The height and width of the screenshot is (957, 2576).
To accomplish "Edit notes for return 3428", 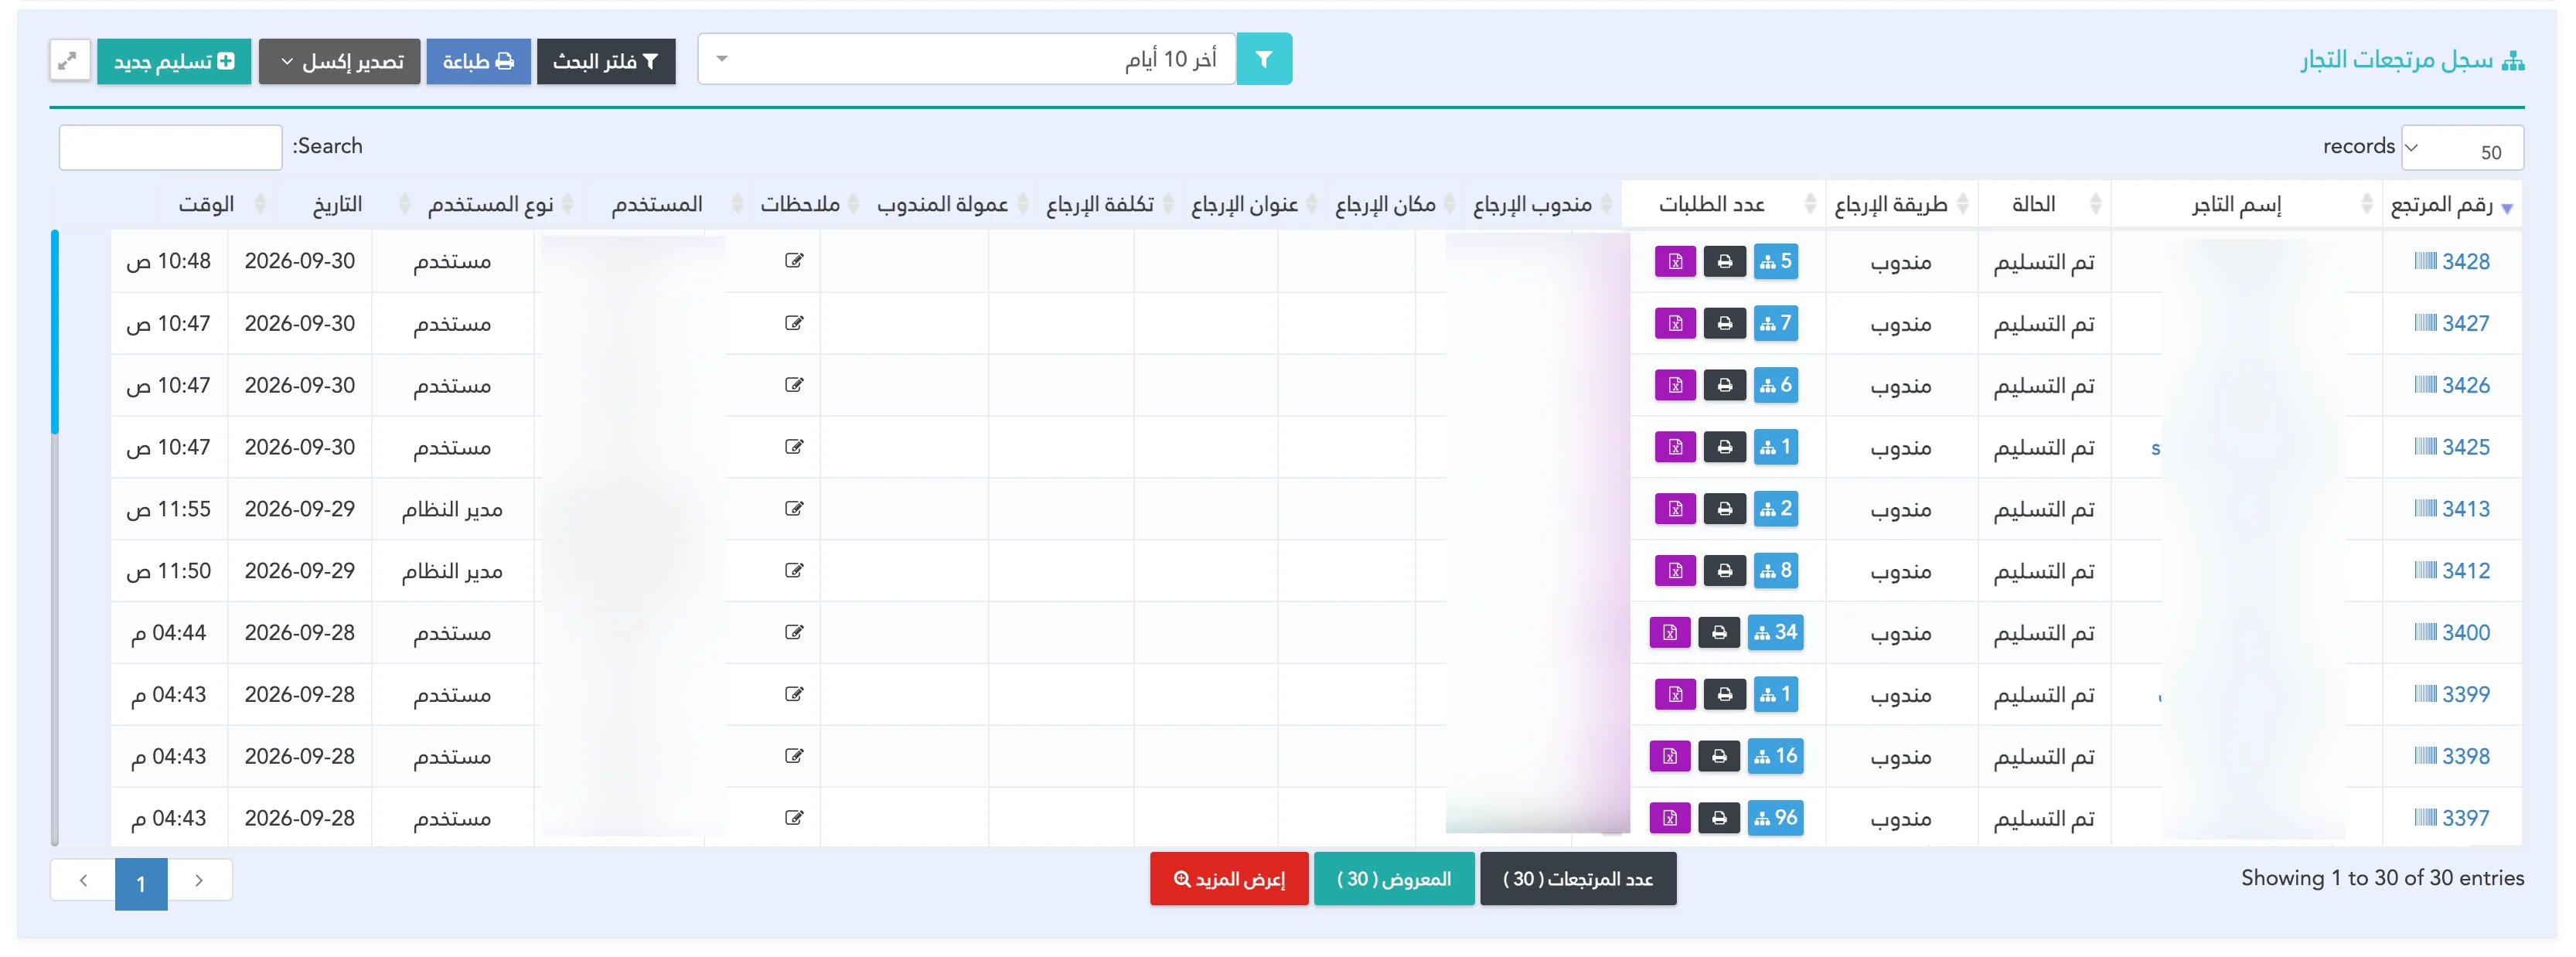I will 794,261.
